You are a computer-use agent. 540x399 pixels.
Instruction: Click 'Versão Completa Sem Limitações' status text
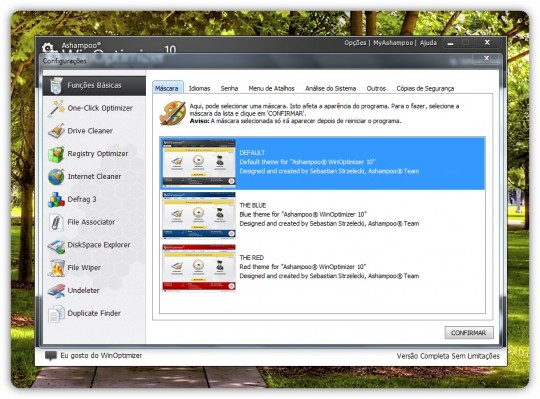448,356
